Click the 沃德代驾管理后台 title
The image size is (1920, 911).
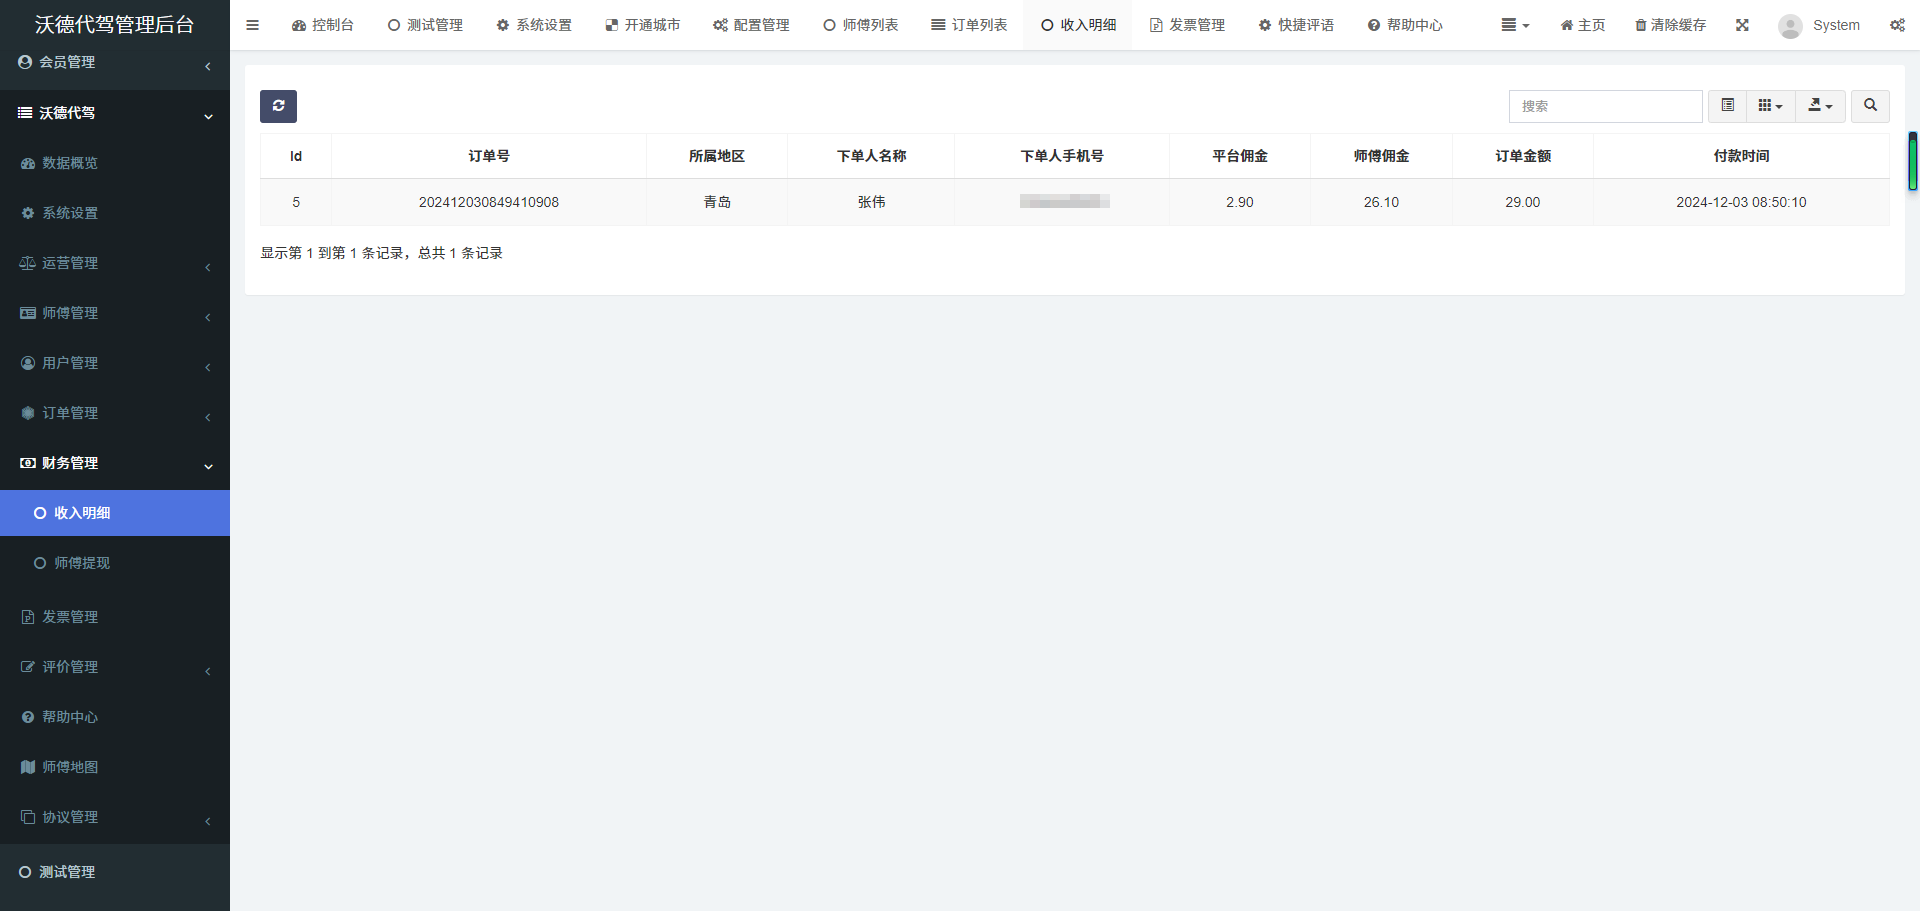tap(115, 24)
